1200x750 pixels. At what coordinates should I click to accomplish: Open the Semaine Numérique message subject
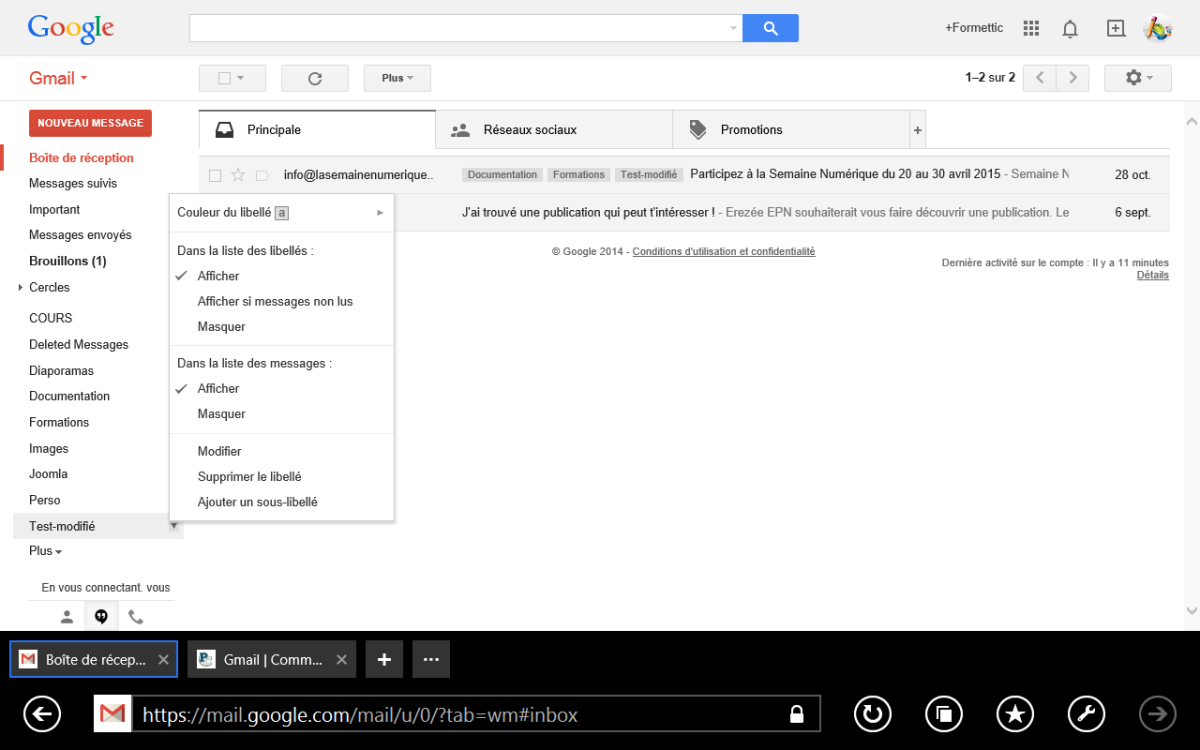point(845,175)
